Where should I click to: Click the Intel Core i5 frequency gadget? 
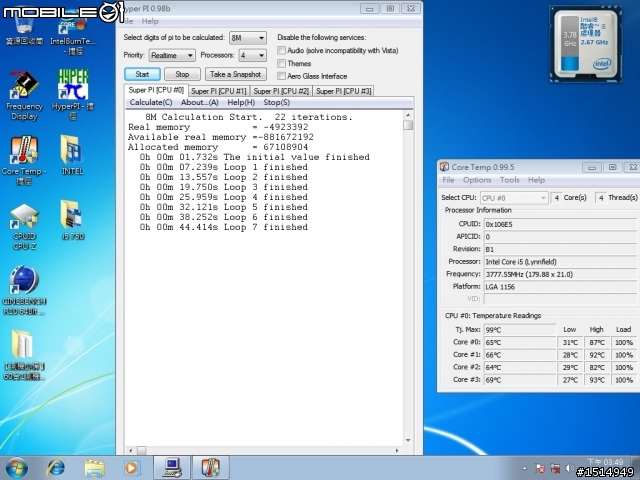point(586,44)
